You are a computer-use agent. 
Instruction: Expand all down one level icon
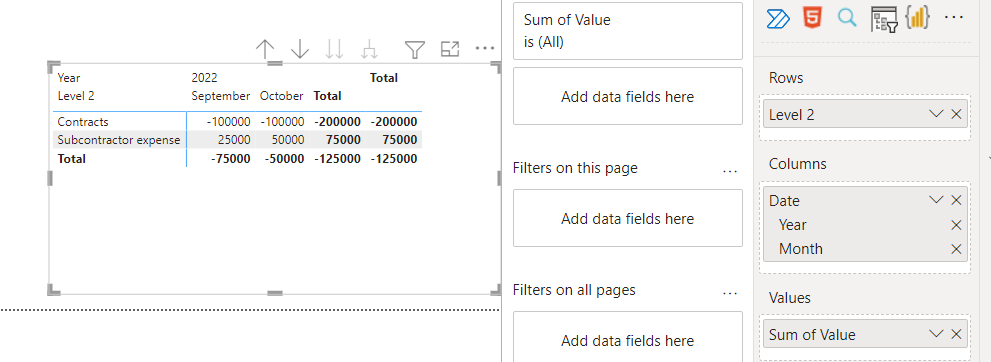tap(369, 50)
